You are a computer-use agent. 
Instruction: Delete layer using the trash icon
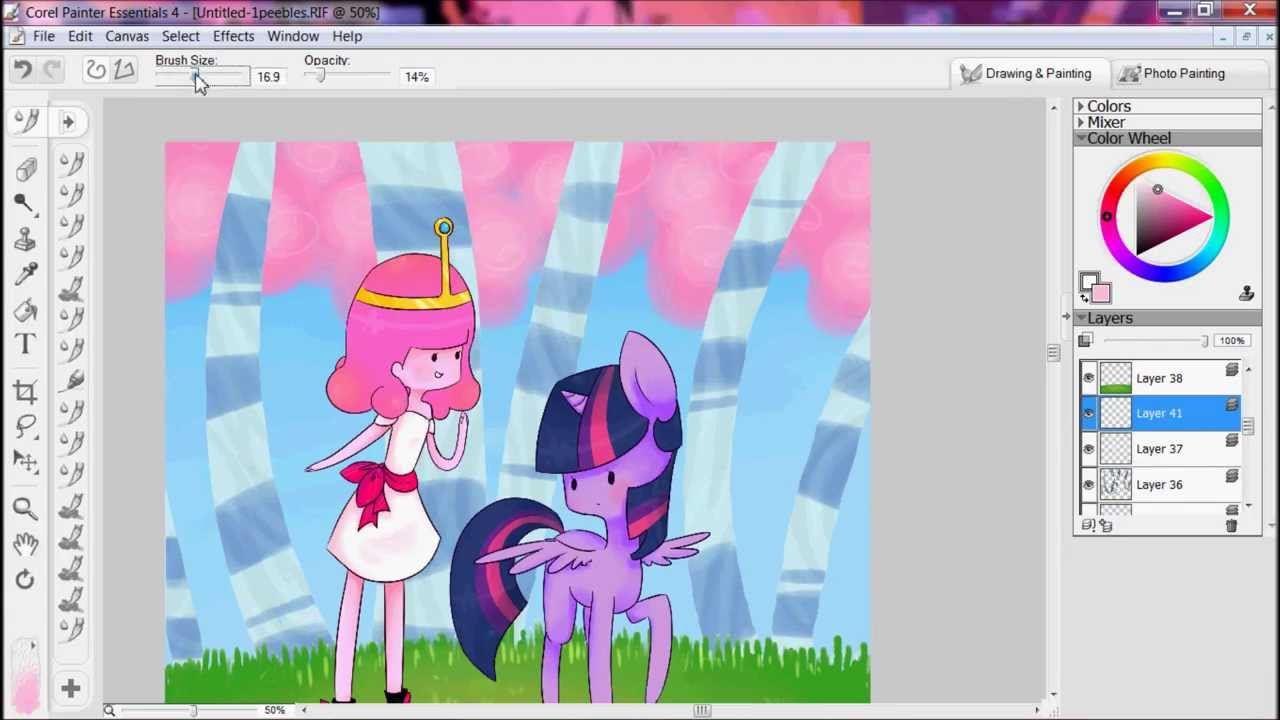1231,526
